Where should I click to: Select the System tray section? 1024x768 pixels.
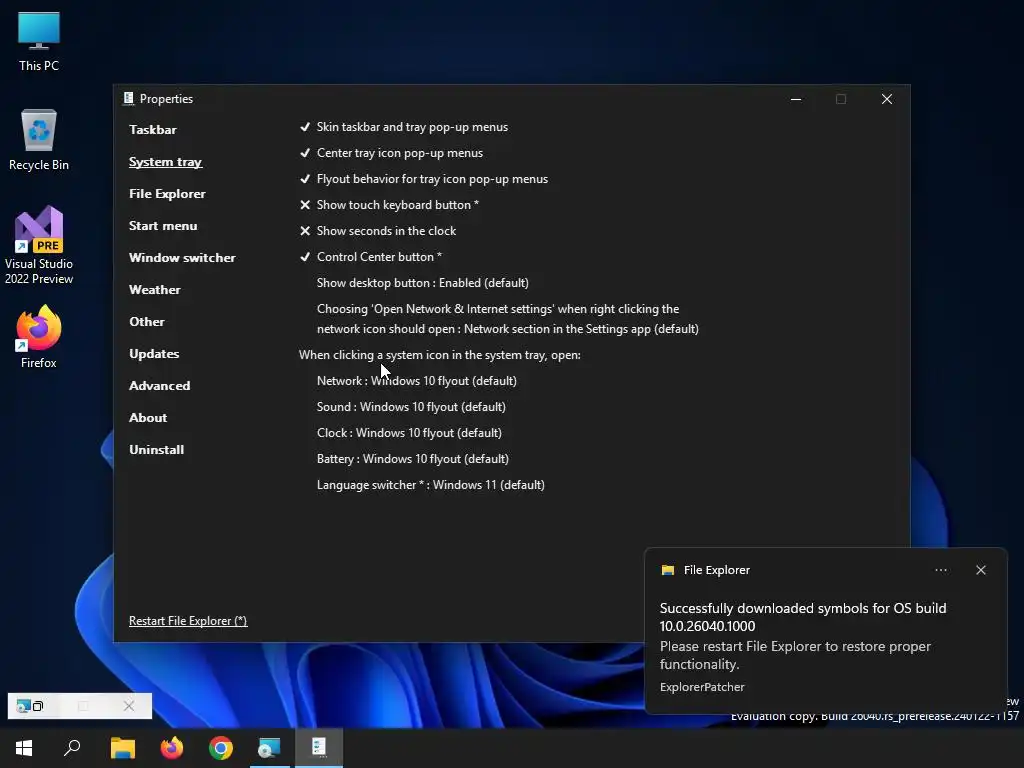[165, 162]
